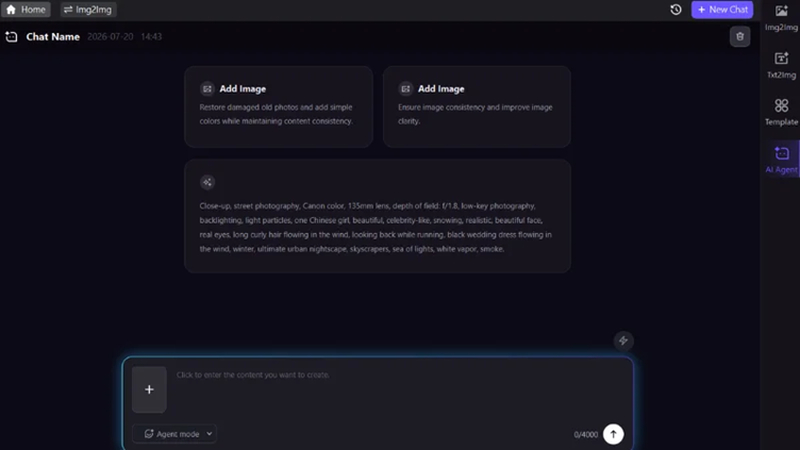800x450 pixels.
Task: Click the Chat Name title
Action: [53, 37]
